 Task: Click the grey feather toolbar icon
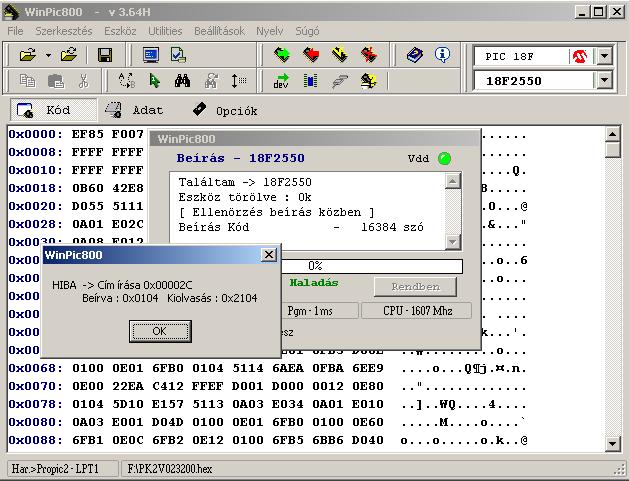click(339, 81)
